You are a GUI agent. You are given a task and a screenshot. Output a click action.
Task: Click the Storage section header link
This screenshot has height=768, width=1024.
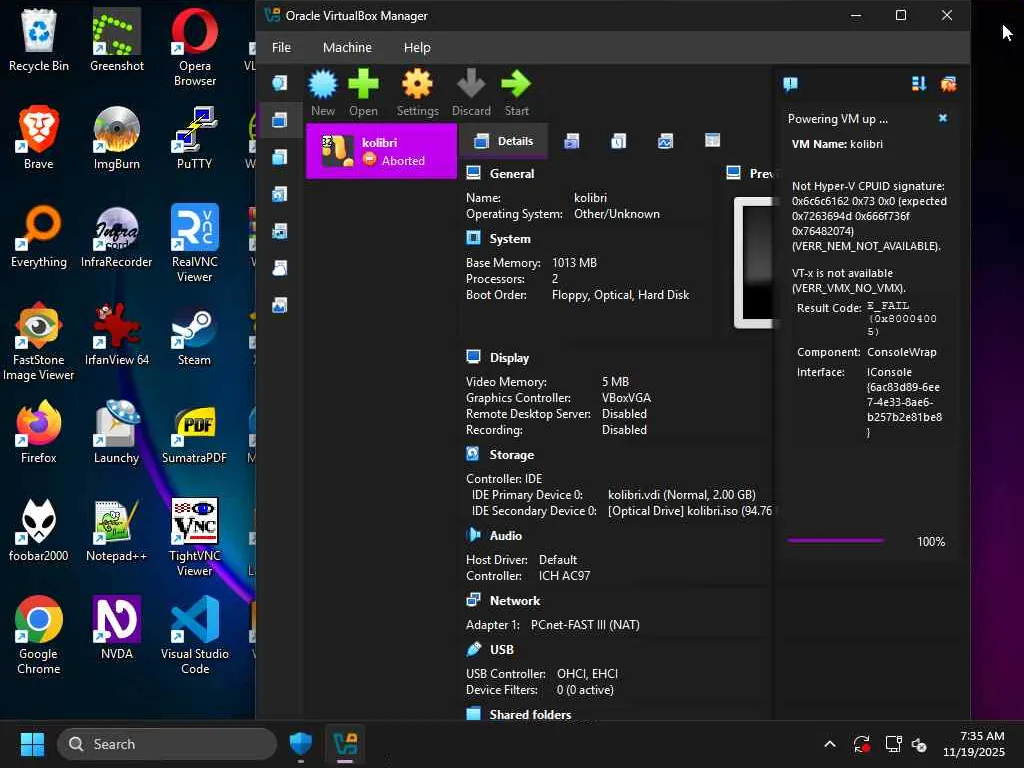pos(511,455)
